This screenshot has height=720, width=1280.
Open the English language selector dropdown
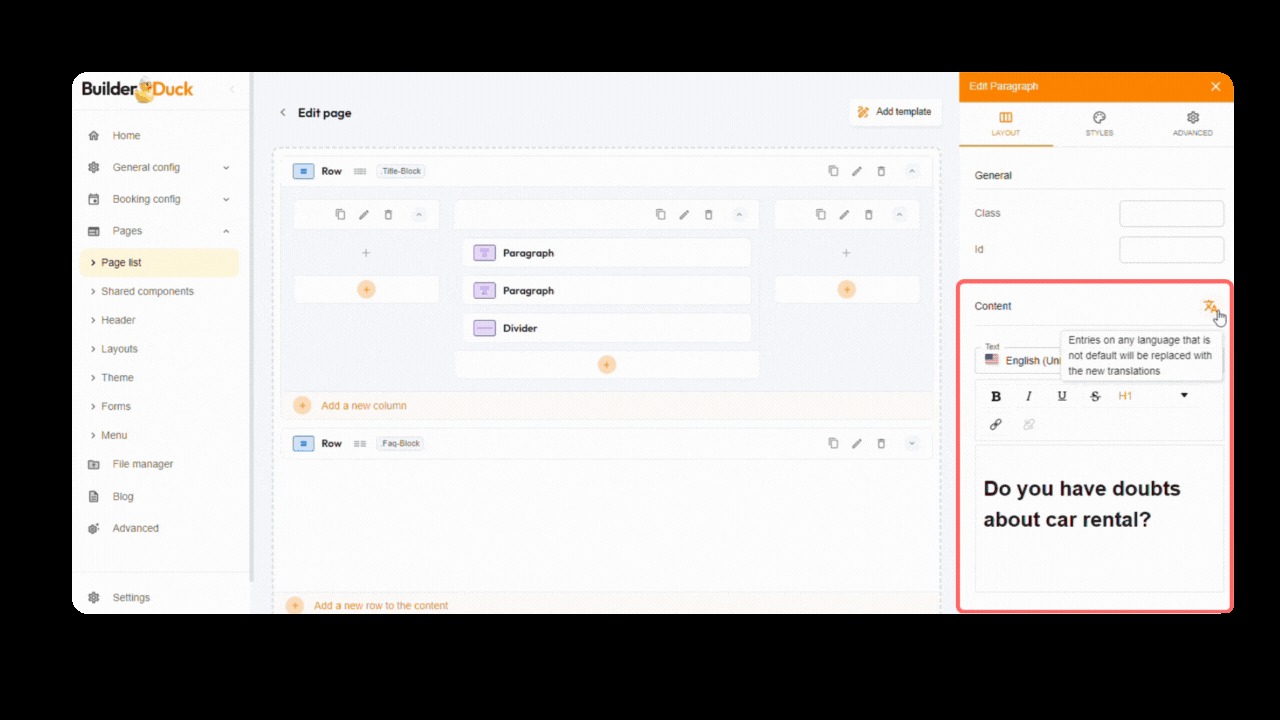click(1020, 360)
